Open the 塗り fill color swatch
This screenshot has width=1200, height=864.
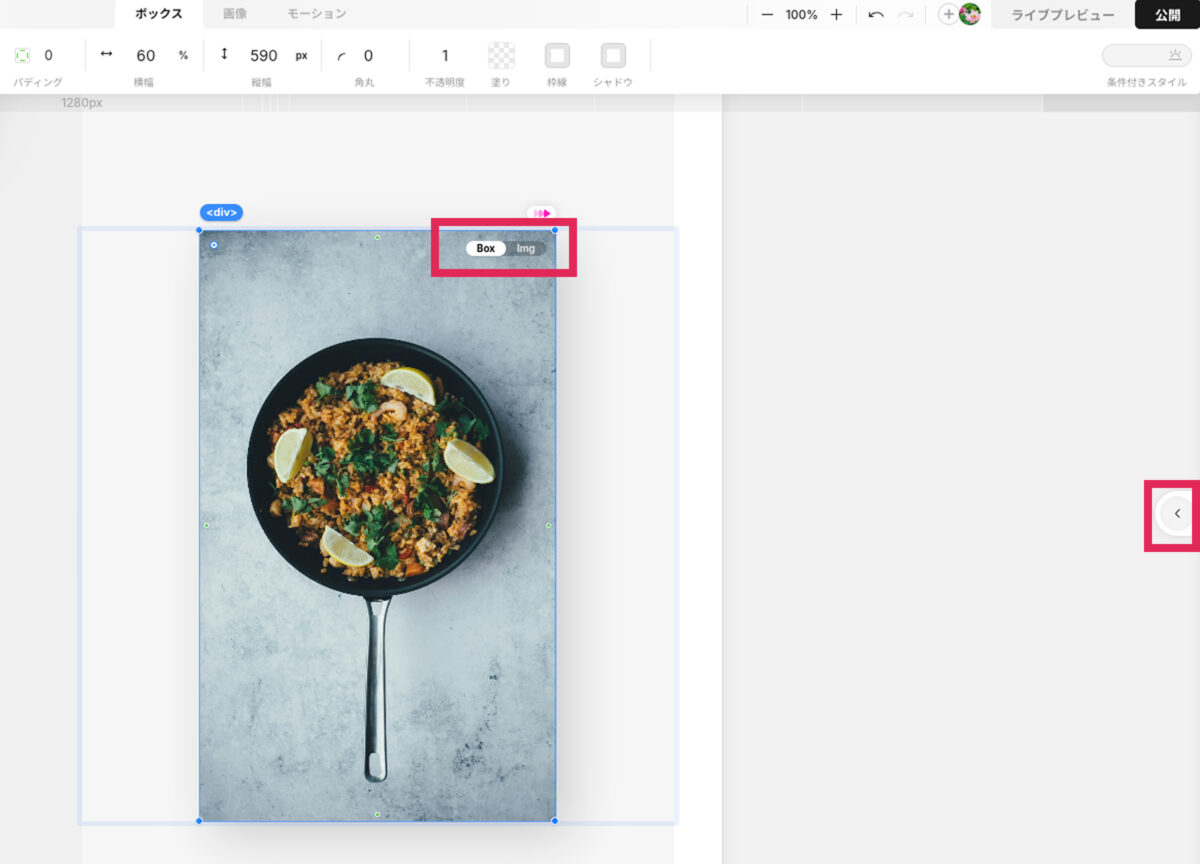pos(501,56)
